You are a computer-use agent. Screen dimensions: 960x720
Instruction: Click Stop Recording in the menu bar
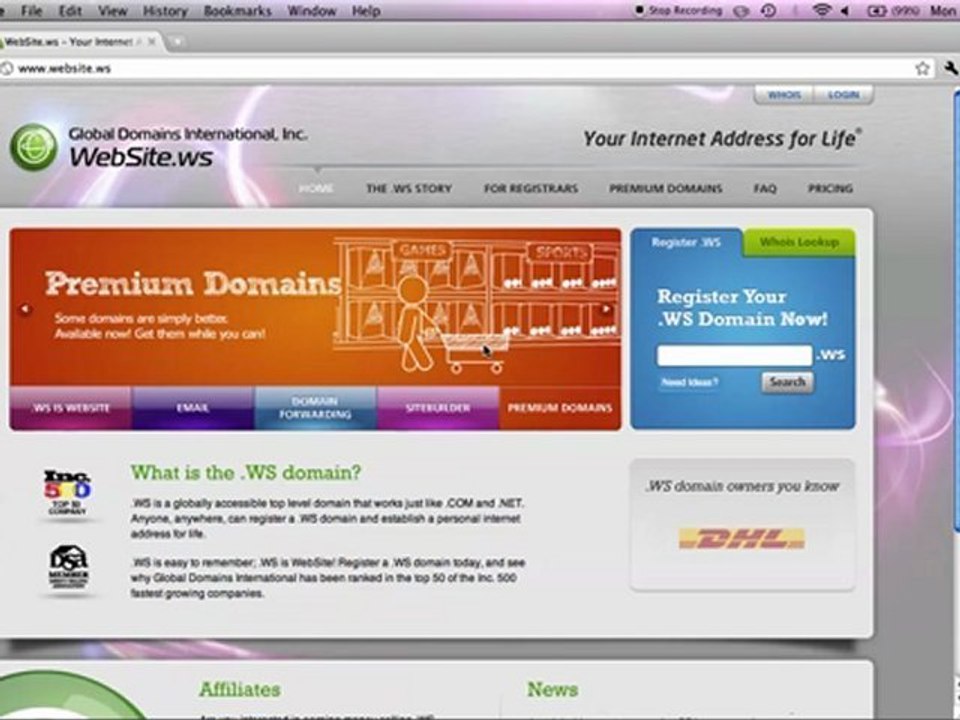678,10
